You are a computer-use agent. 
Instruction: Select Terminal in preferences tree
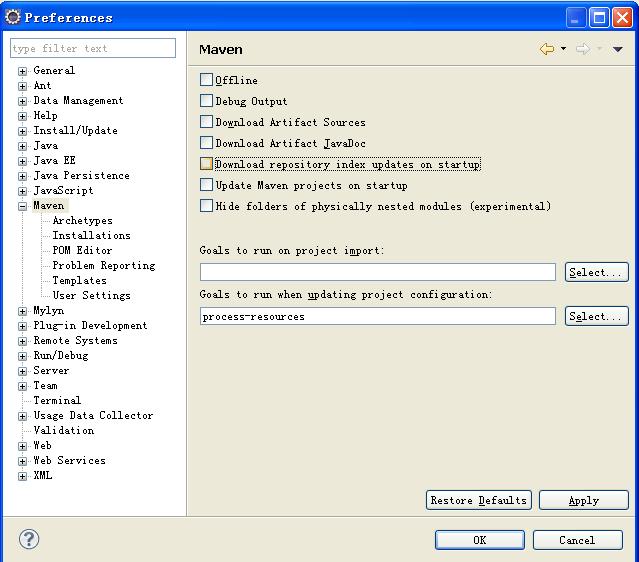[57, 400]
